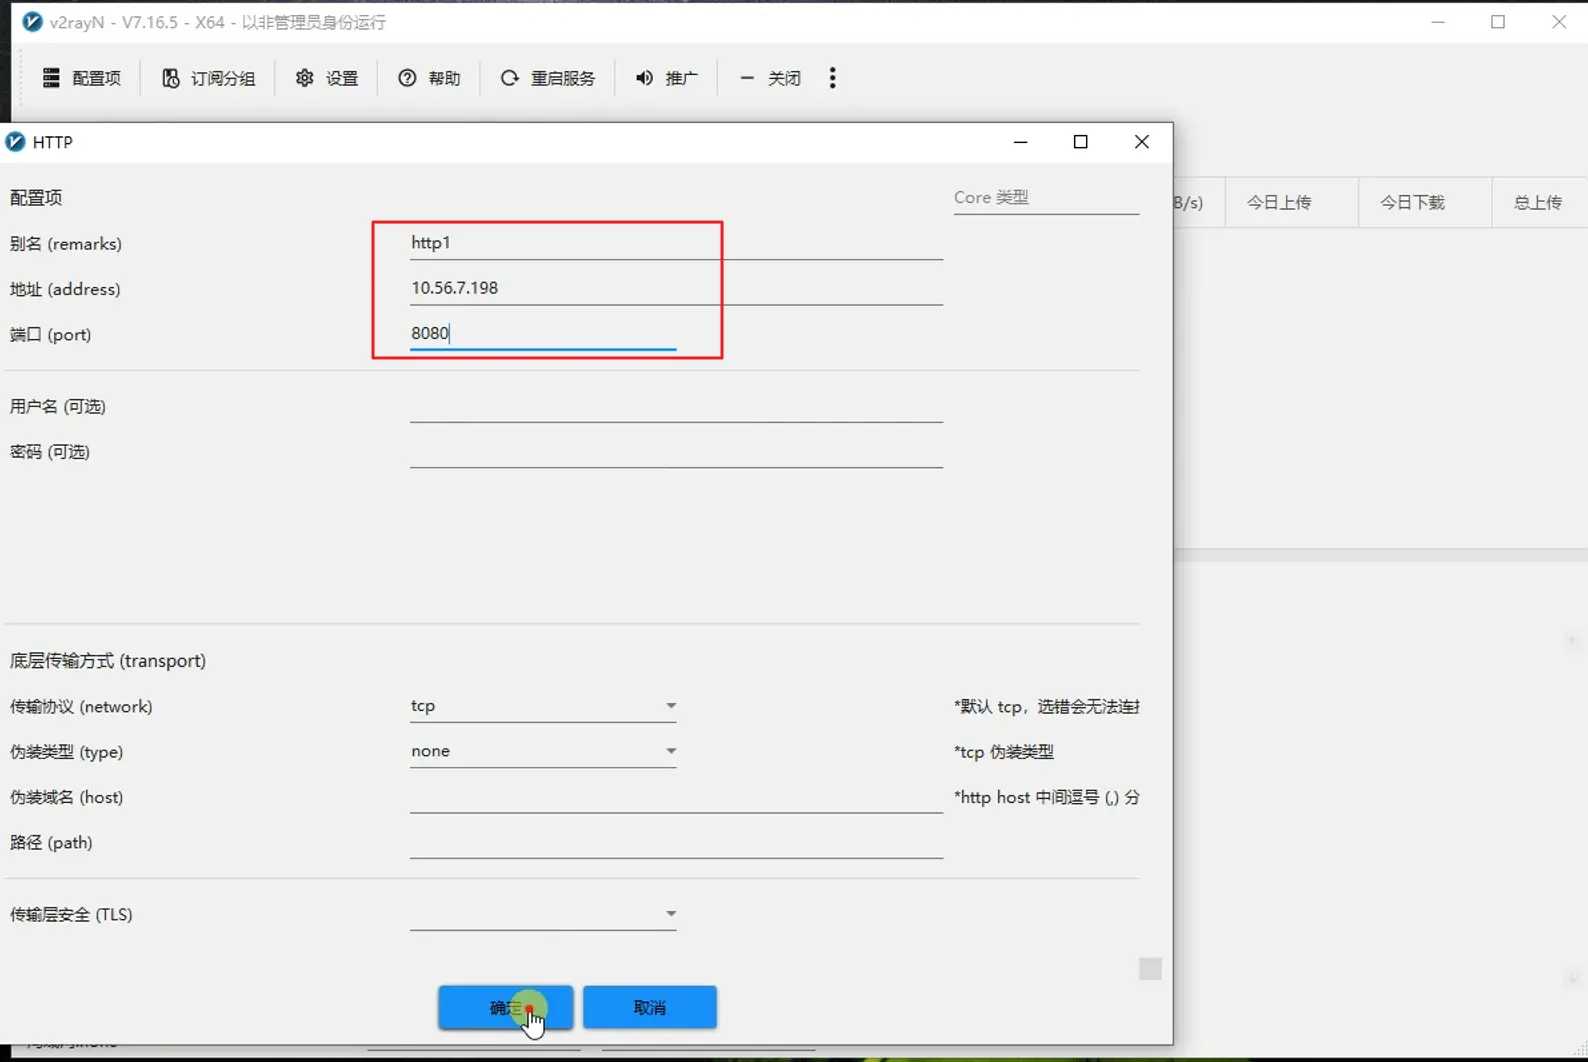Viewport: 1588px width, 1062px height.
Task: Click the 关闭 toolbar item
Action: tap(769, 78)
